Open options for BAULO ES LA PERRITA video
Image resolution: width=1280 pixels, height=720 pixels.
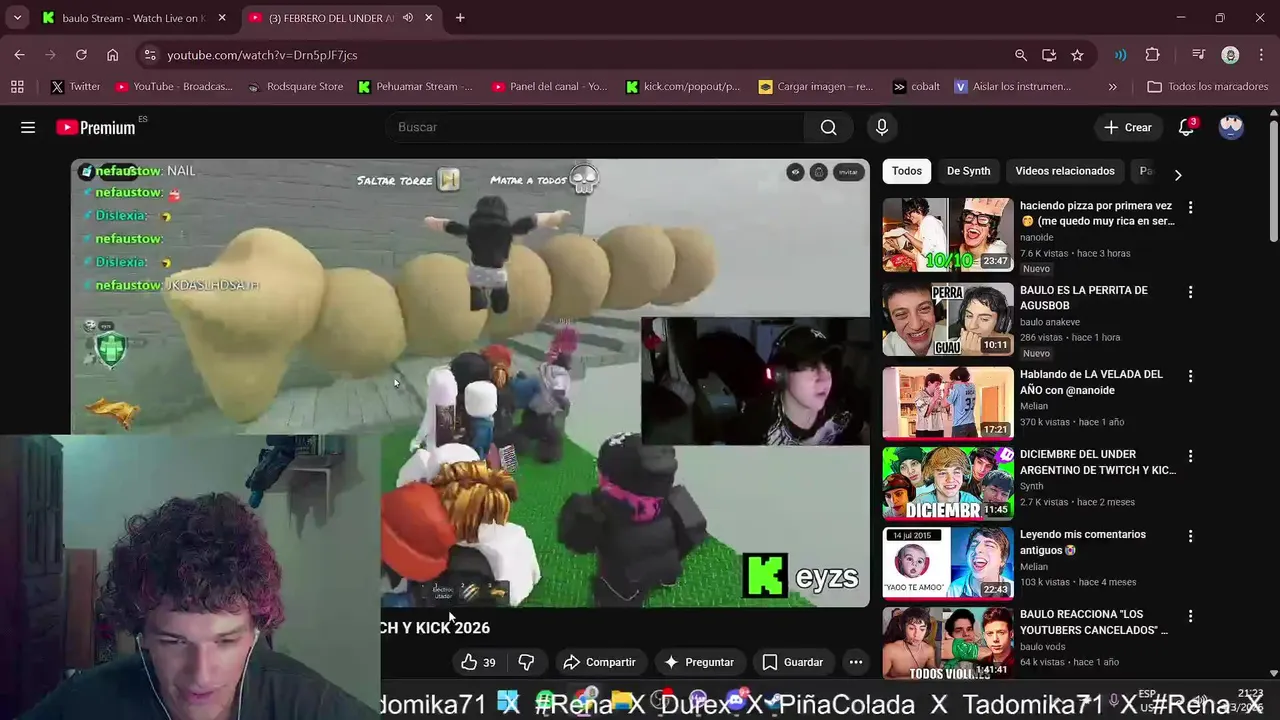point(1190,292)
